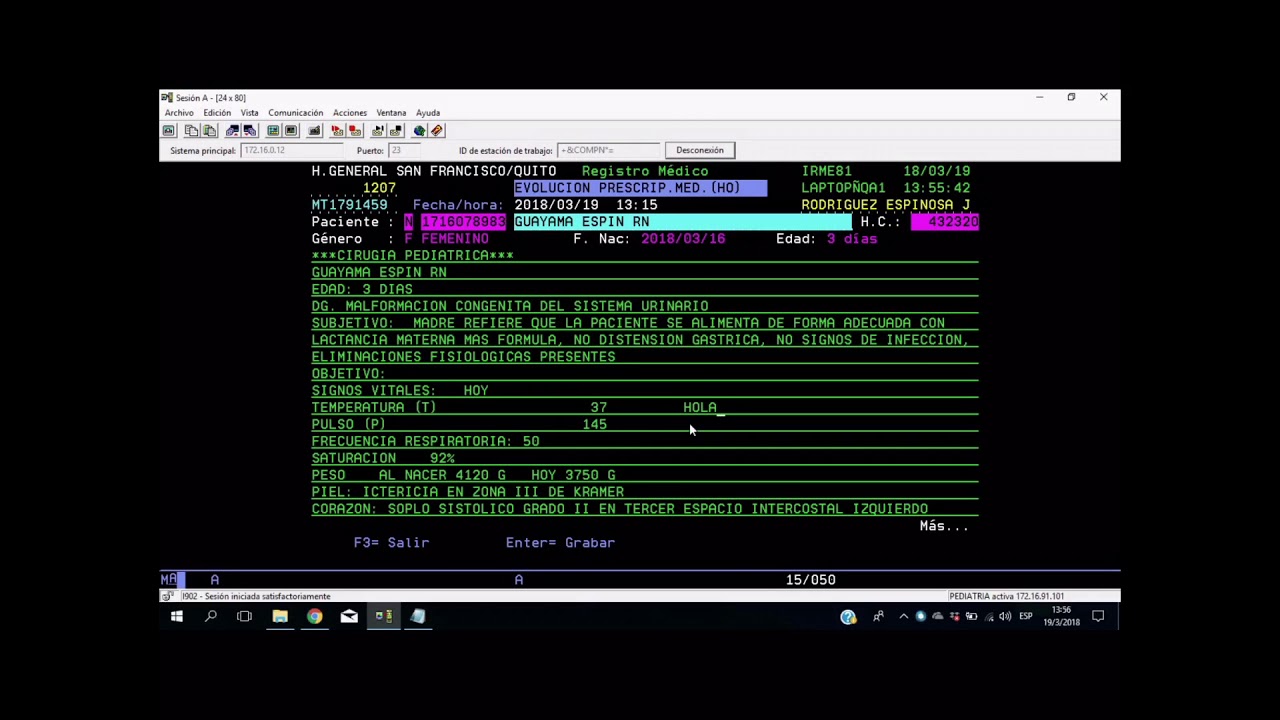The image size is (1280, 720).
Task: Click the Send file to host icon
Action: tap(232, 131)
